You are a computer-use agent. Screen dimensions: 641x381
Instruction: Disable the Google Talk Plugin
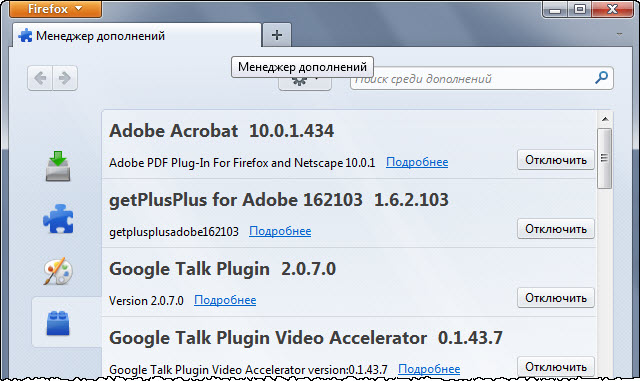point(556,298)
